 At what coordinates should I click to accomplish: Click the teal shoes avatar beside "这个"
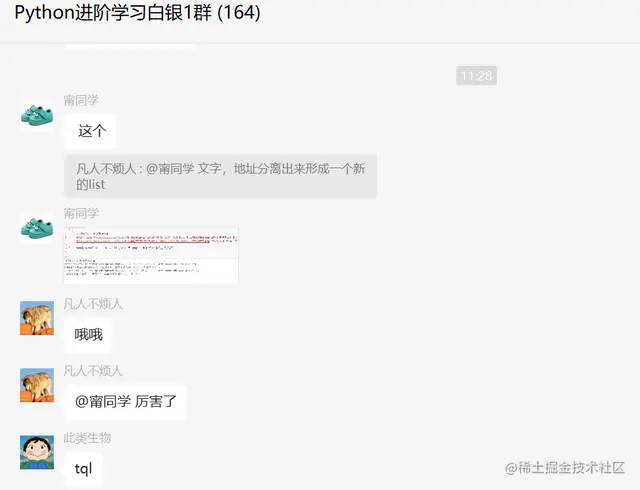37,115
